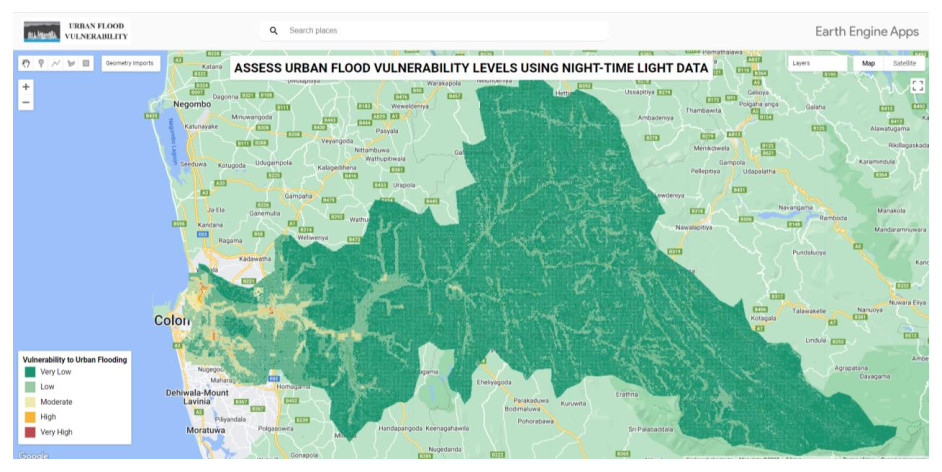The height and width of the screenshot is (472, 942).
Task: Open the Earth Engine Apps link
Action: click(x=866, y=31)
